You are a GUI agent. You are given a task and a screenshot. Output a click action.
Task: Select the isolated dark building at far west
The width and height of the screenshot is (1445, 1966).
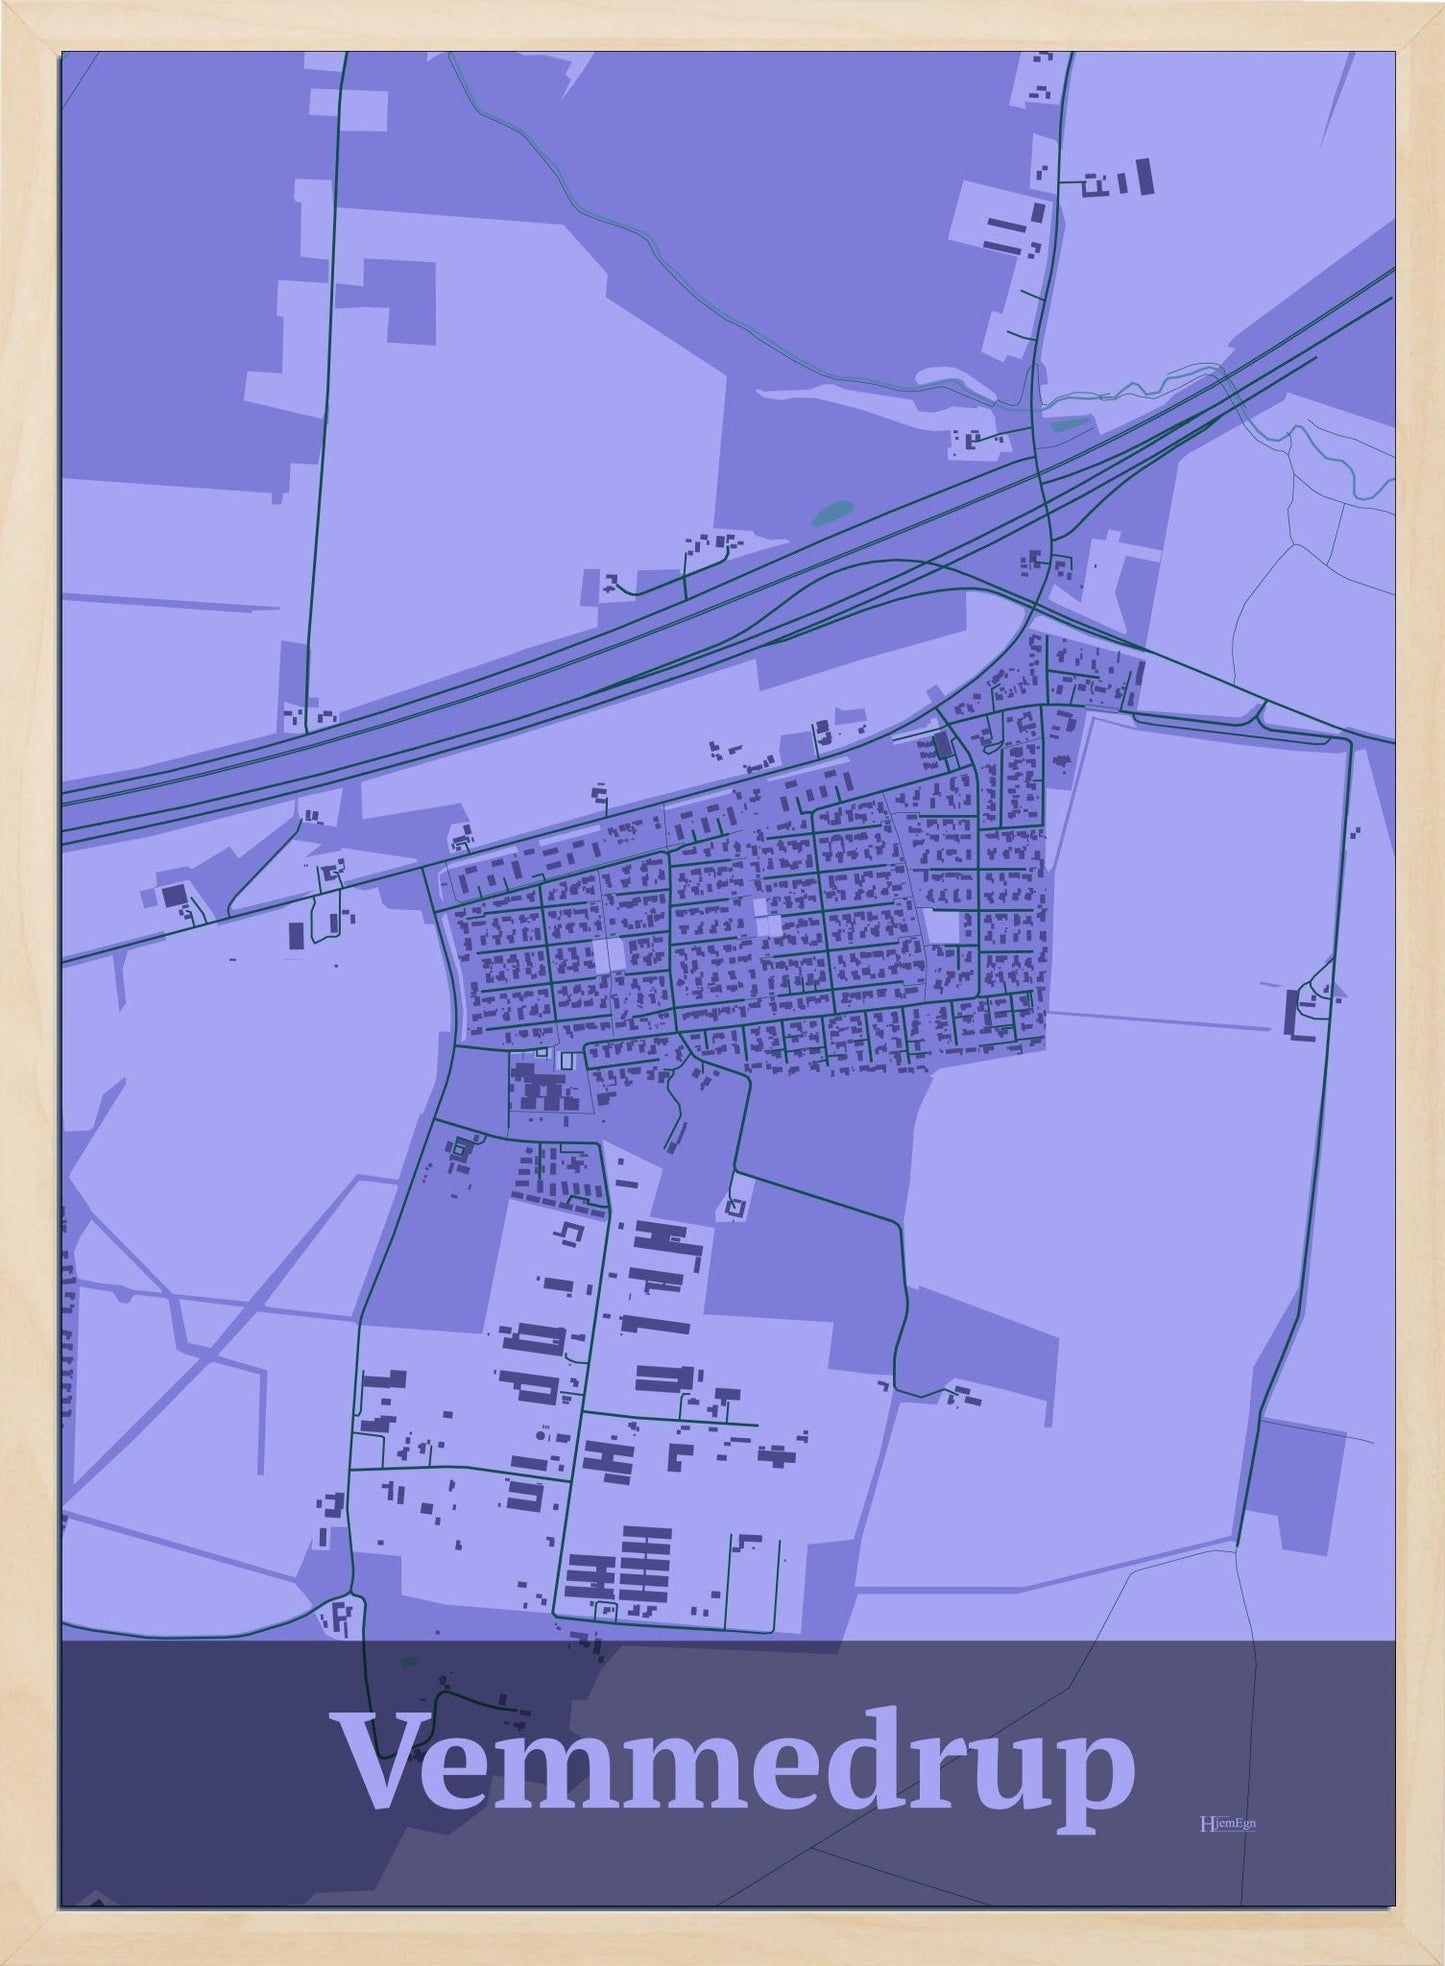(176, 894)
